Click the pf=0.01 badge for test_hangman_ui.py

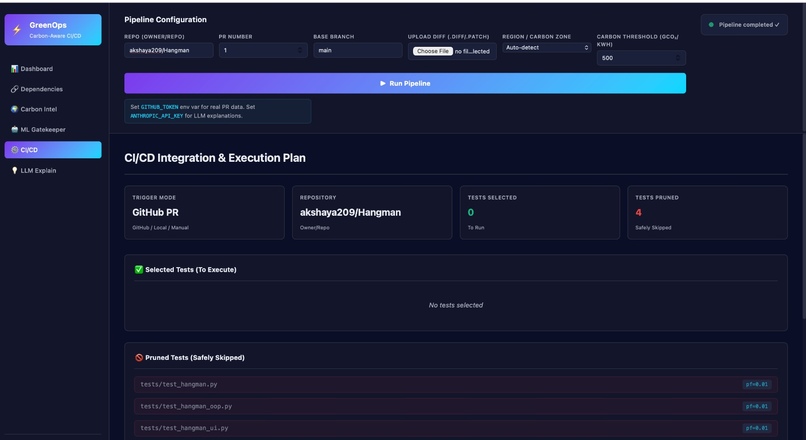[x=757, y=428]
